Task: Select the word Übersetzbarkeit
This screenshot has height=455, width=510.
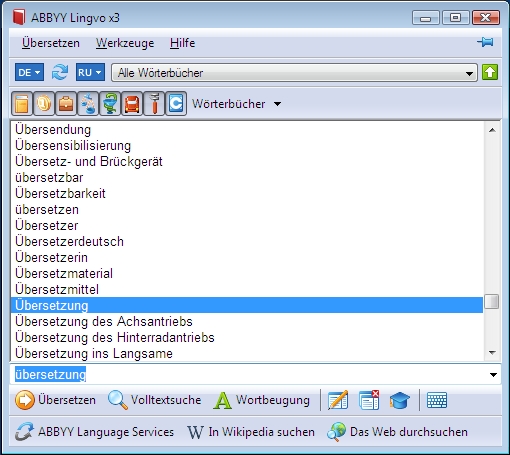Action: 247,194
